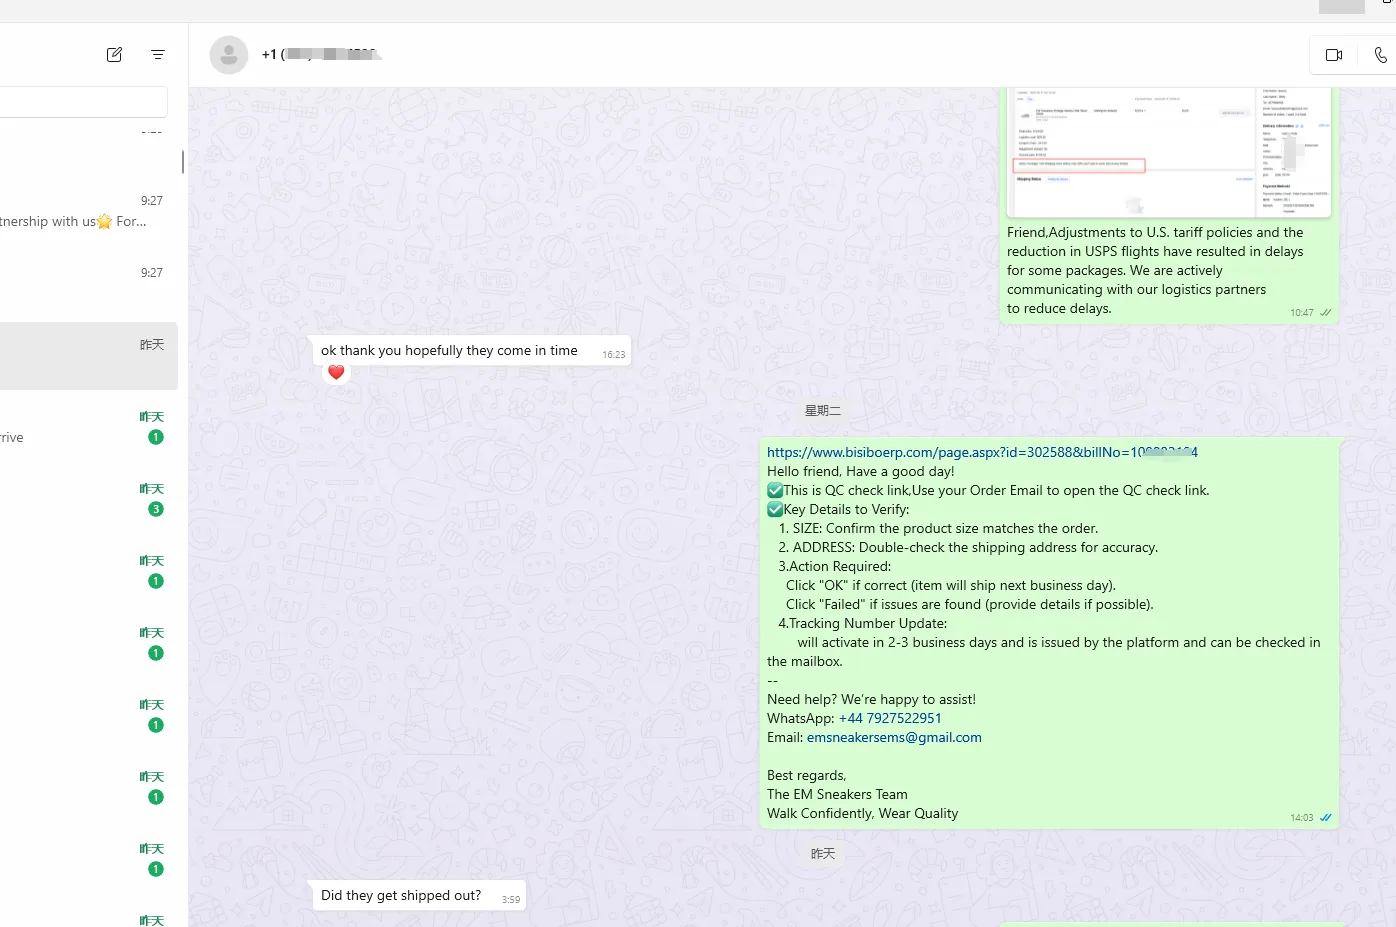This screenshot has width=1396, height=927.
Task: Select the tariff policies delay message text
Action: tap(1155, 270)
